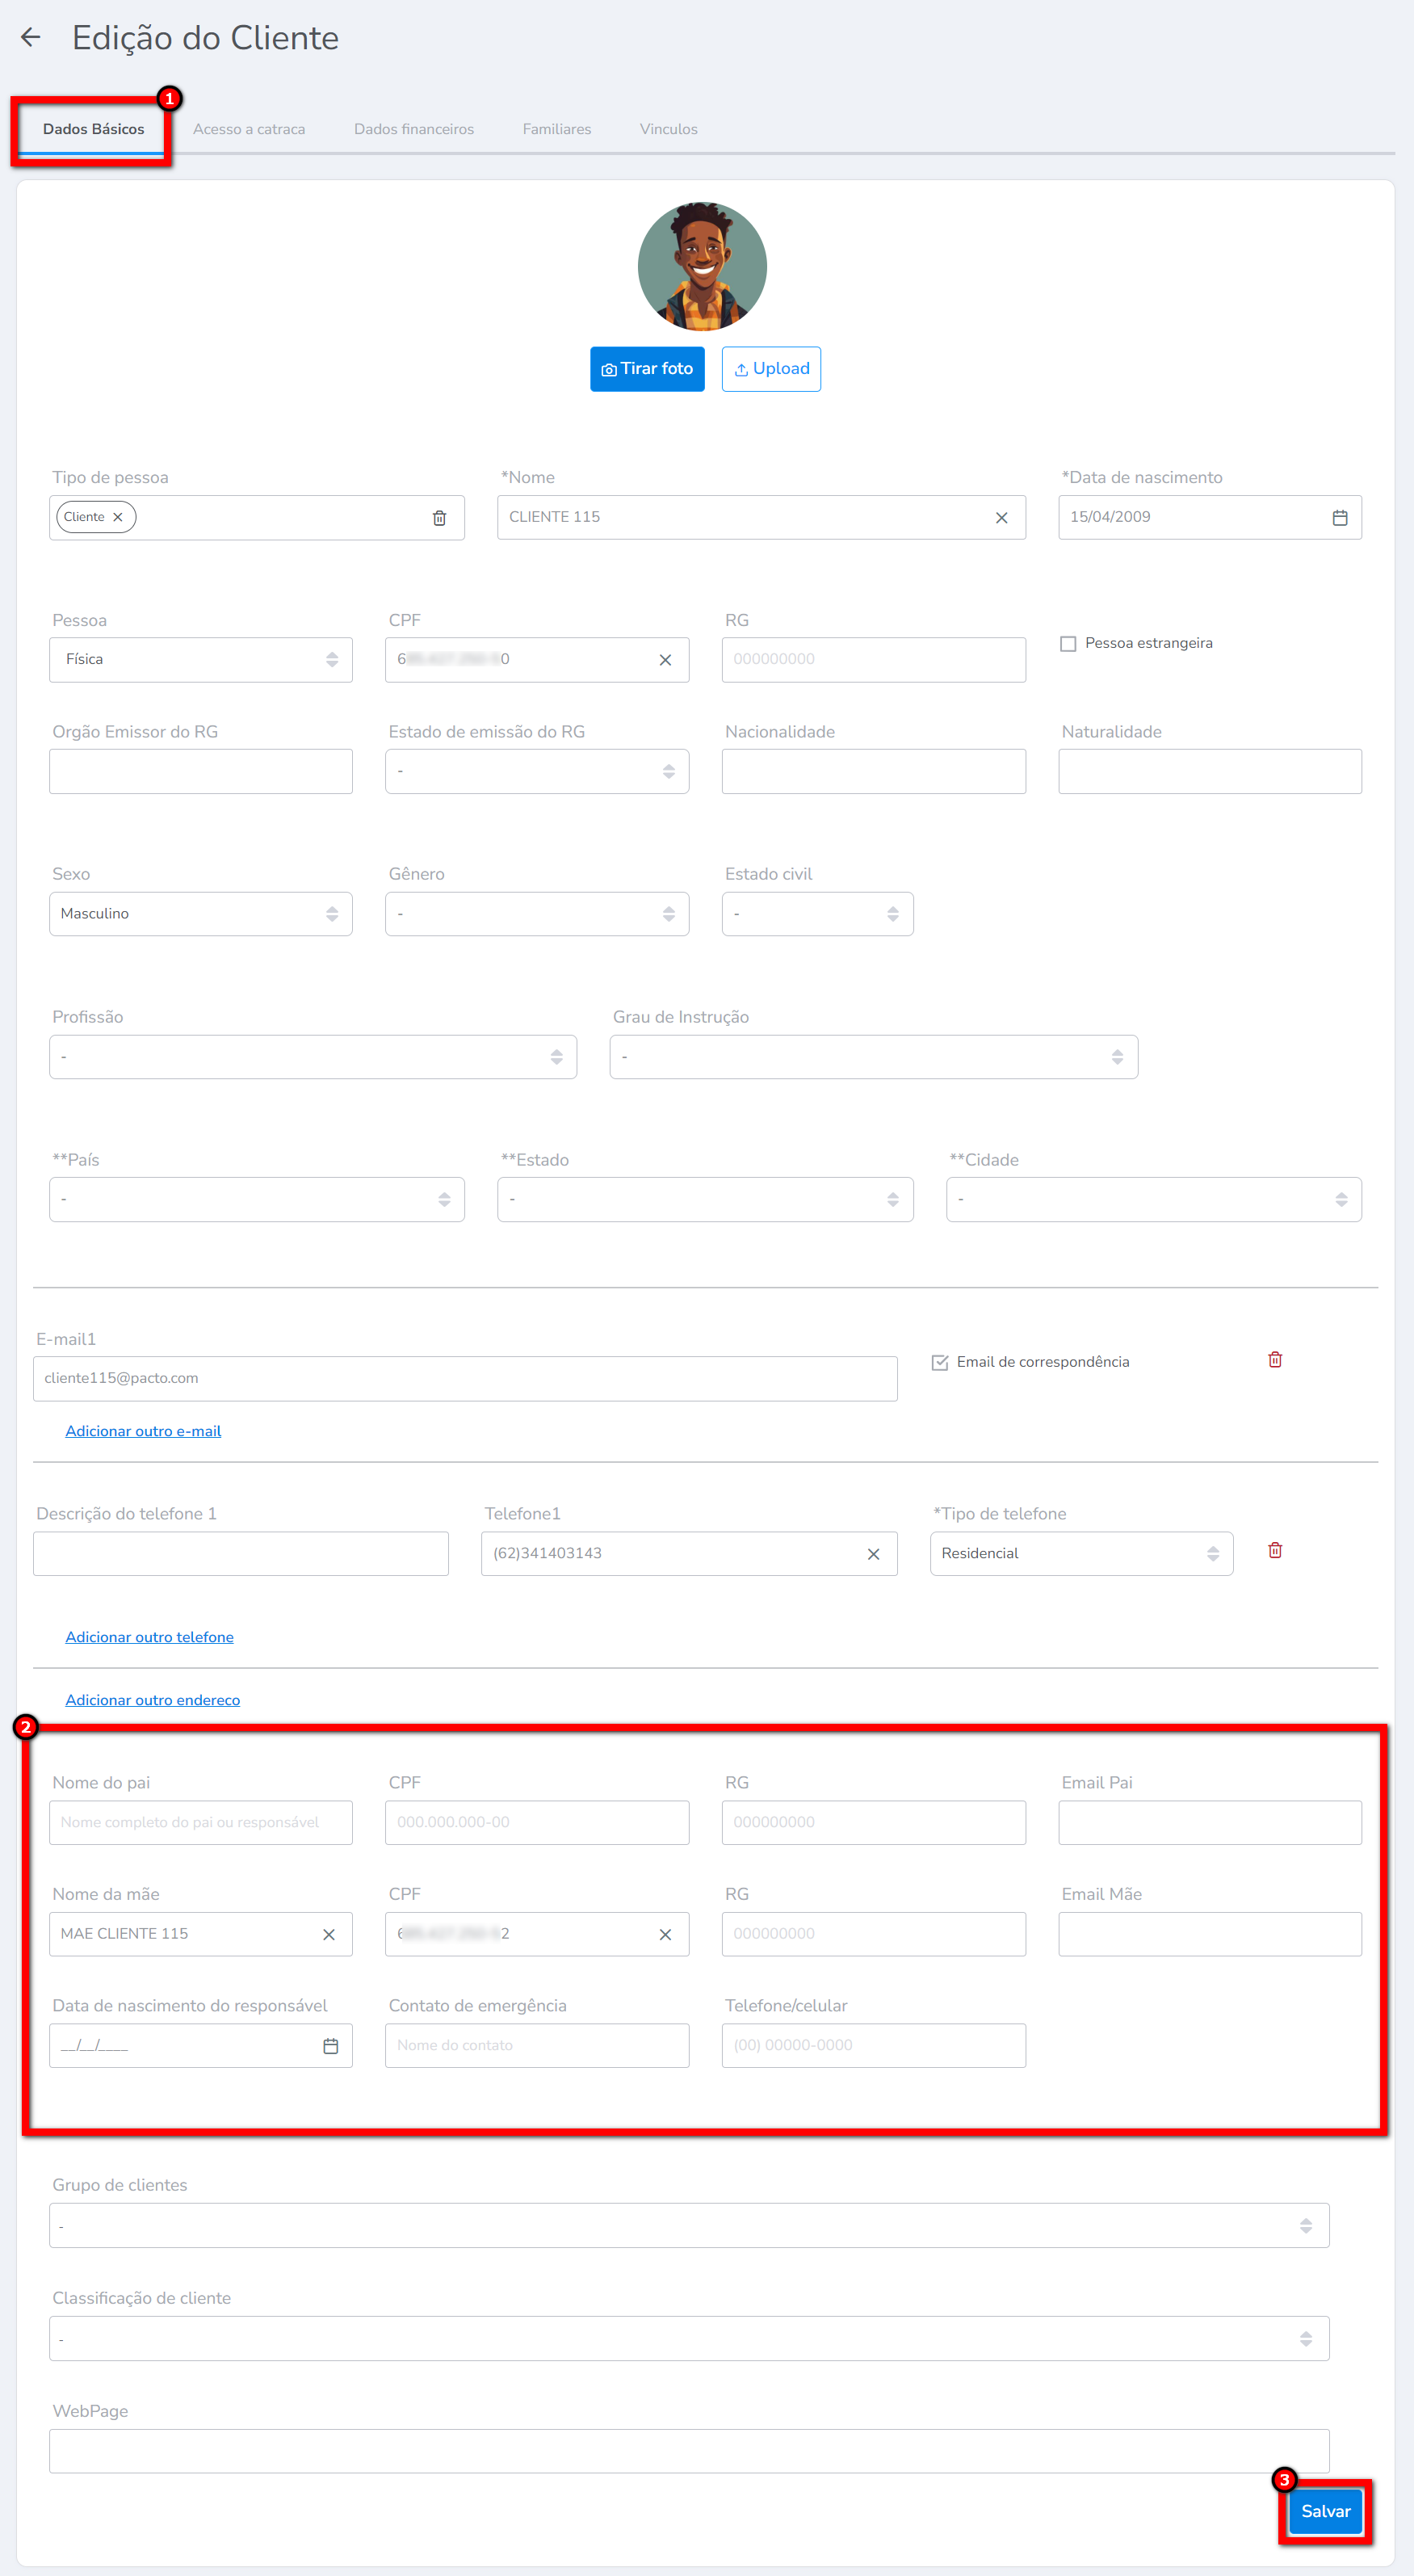The height and width of the screenshot is (2576, 1414).
Task: Open the Sexo dropdown
Action: pos(200,914)
